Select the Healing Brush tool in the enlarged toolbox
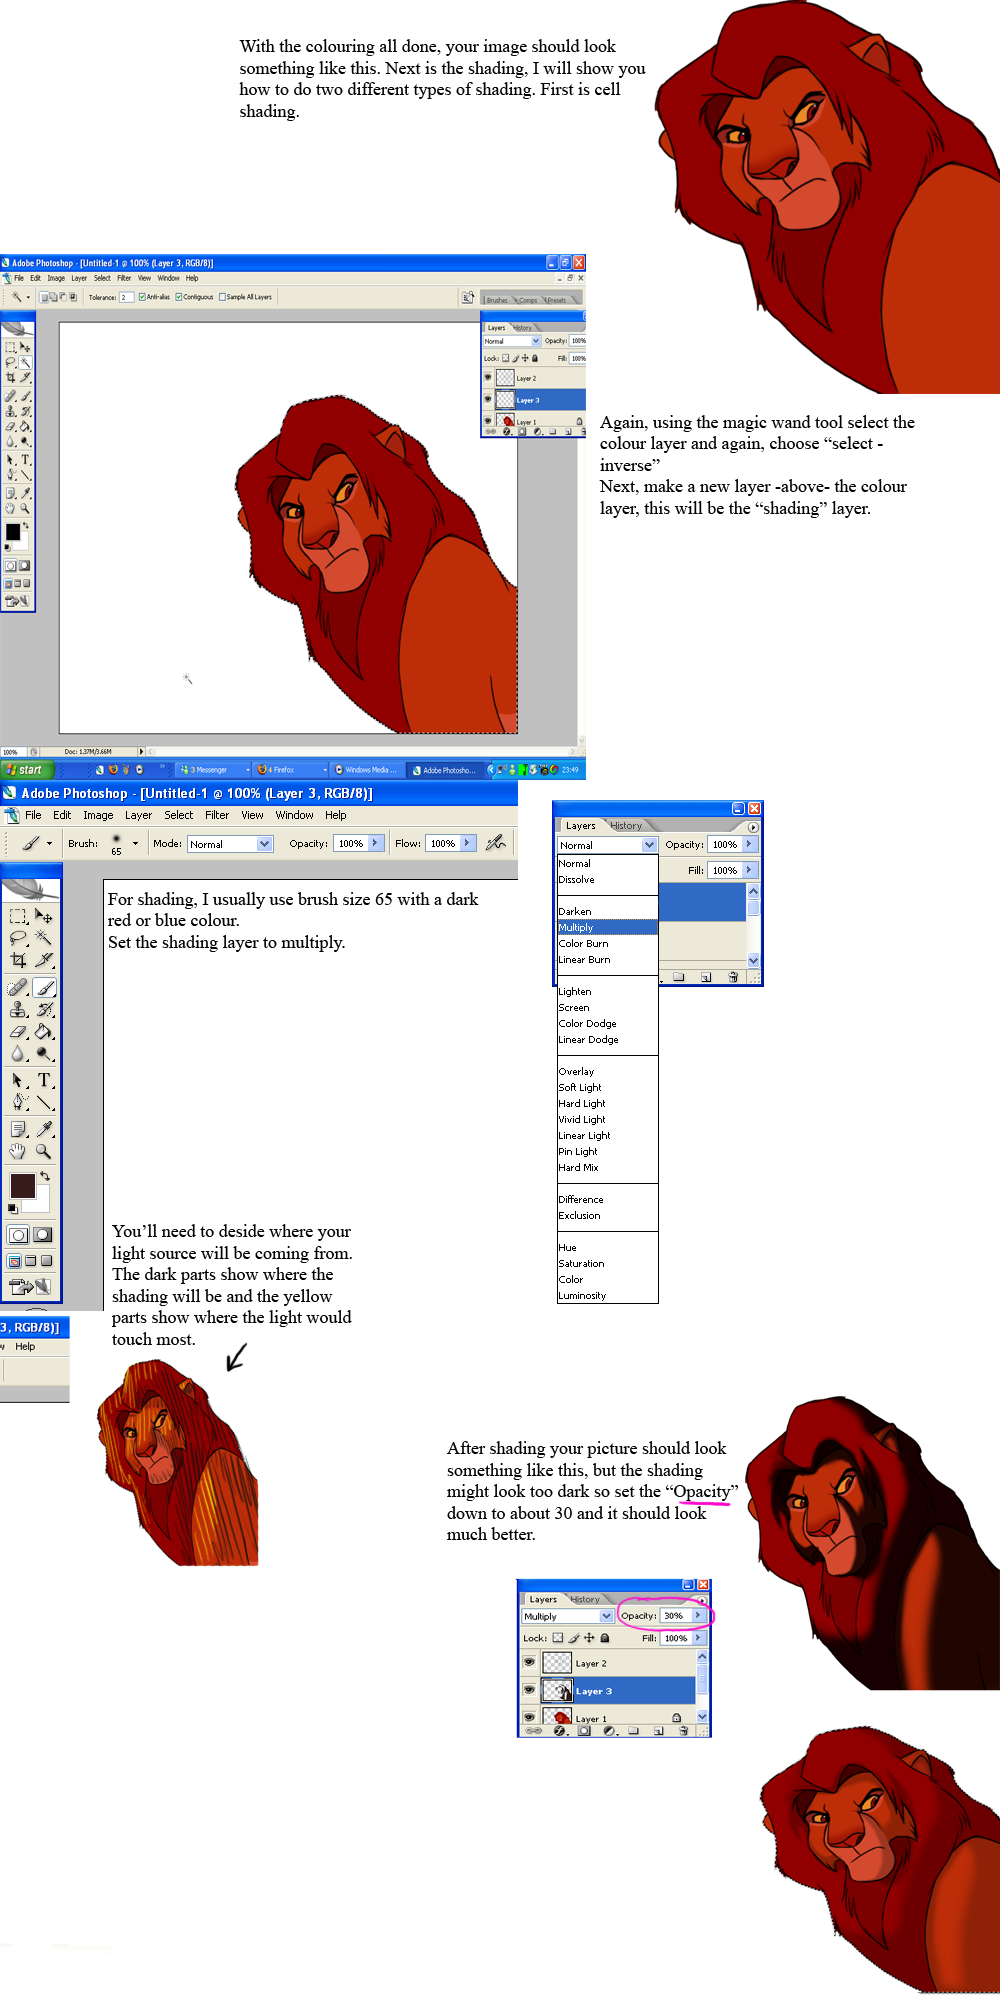 click(18, 988)
